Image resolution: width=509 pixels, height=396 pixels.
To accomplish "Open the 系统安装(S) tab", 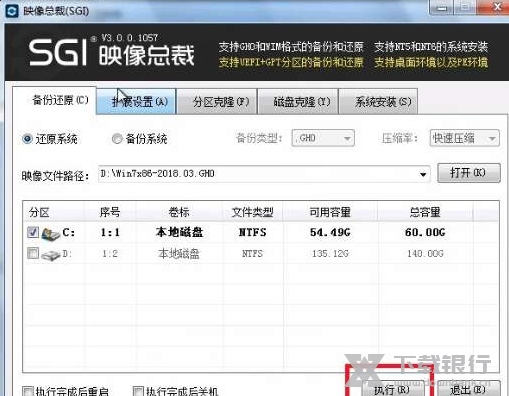I will point(378,101).
